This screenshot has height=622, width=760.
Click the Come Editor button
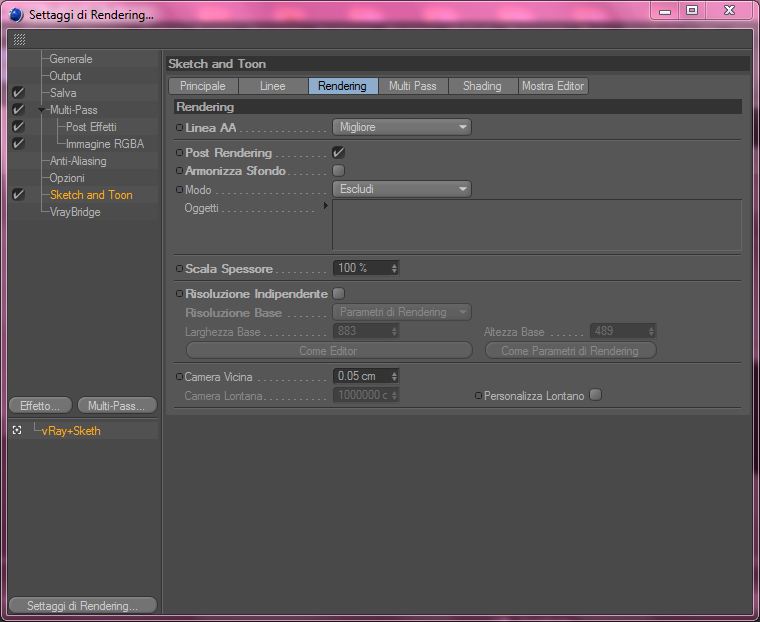329,351
